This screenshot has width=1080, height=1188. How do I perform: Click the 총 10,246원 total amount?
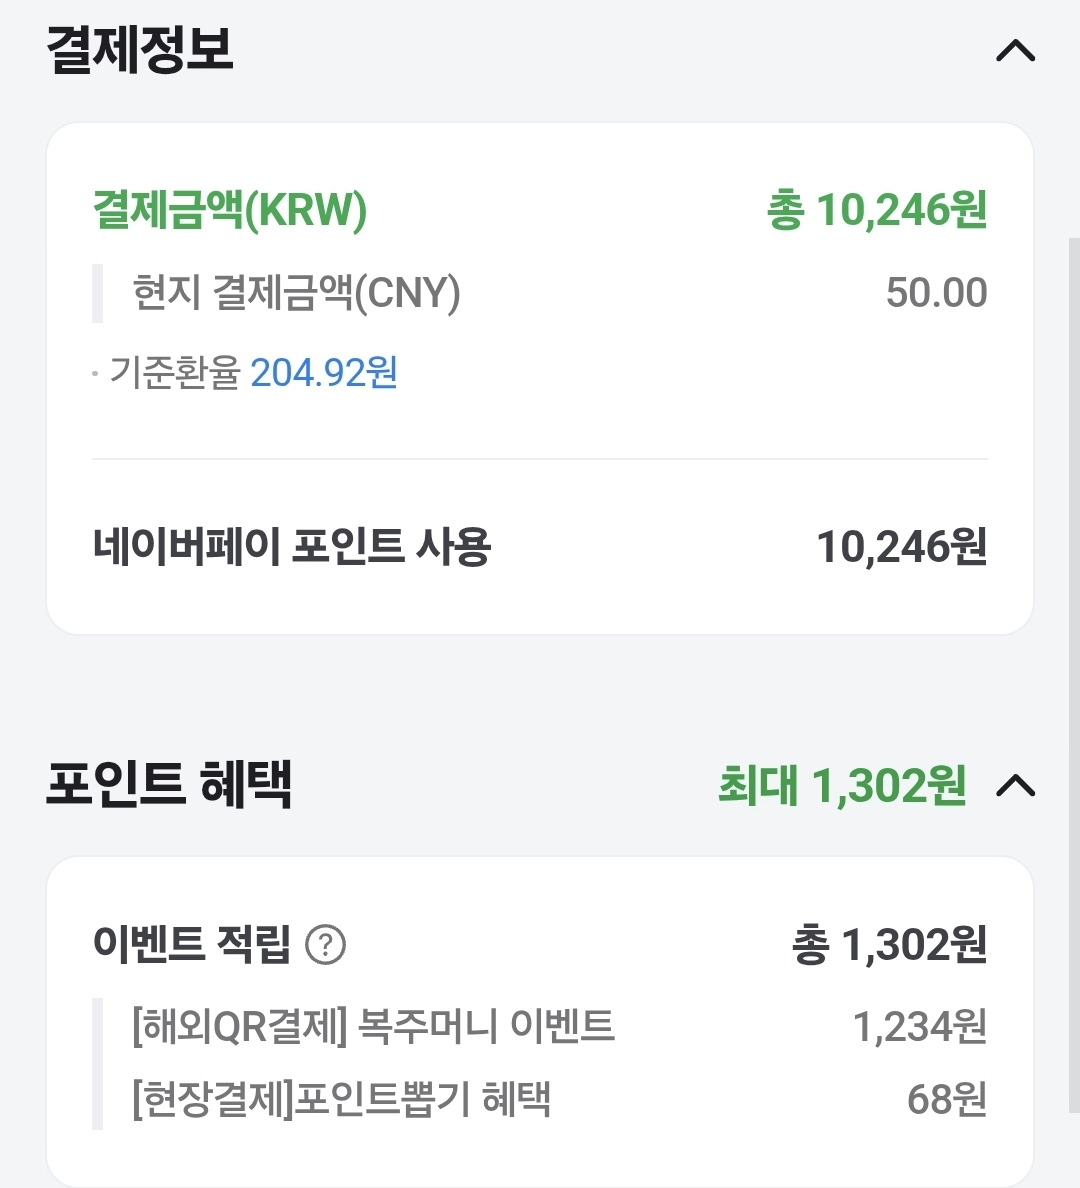[x=877, y=209]
